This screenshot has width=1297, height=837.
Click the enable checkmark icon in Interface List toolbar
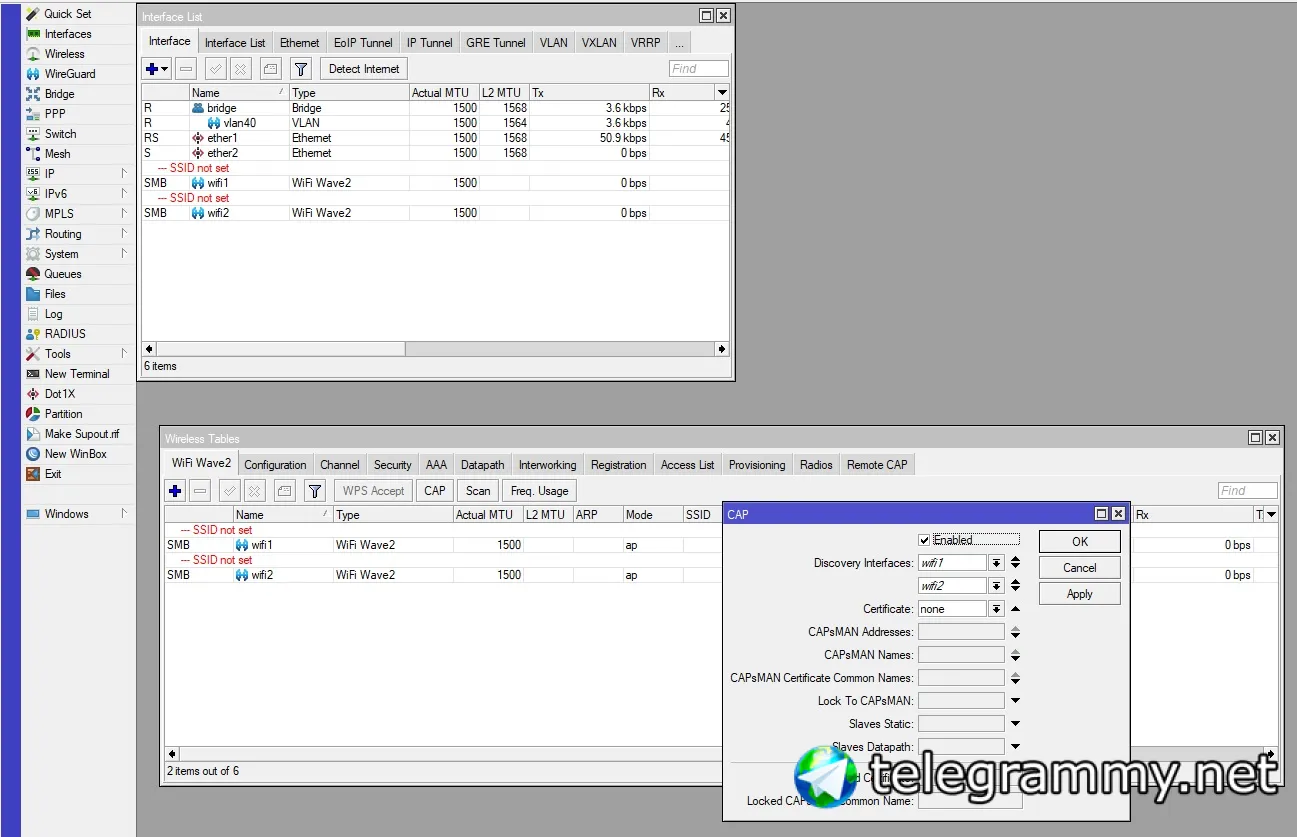coord(215,69)
